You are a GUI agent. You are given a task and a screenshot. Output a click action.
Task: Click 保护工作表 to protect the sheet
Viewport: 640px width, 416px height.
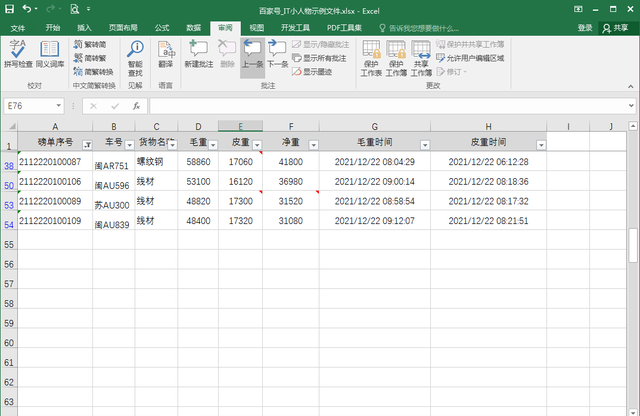click(371, 57)
